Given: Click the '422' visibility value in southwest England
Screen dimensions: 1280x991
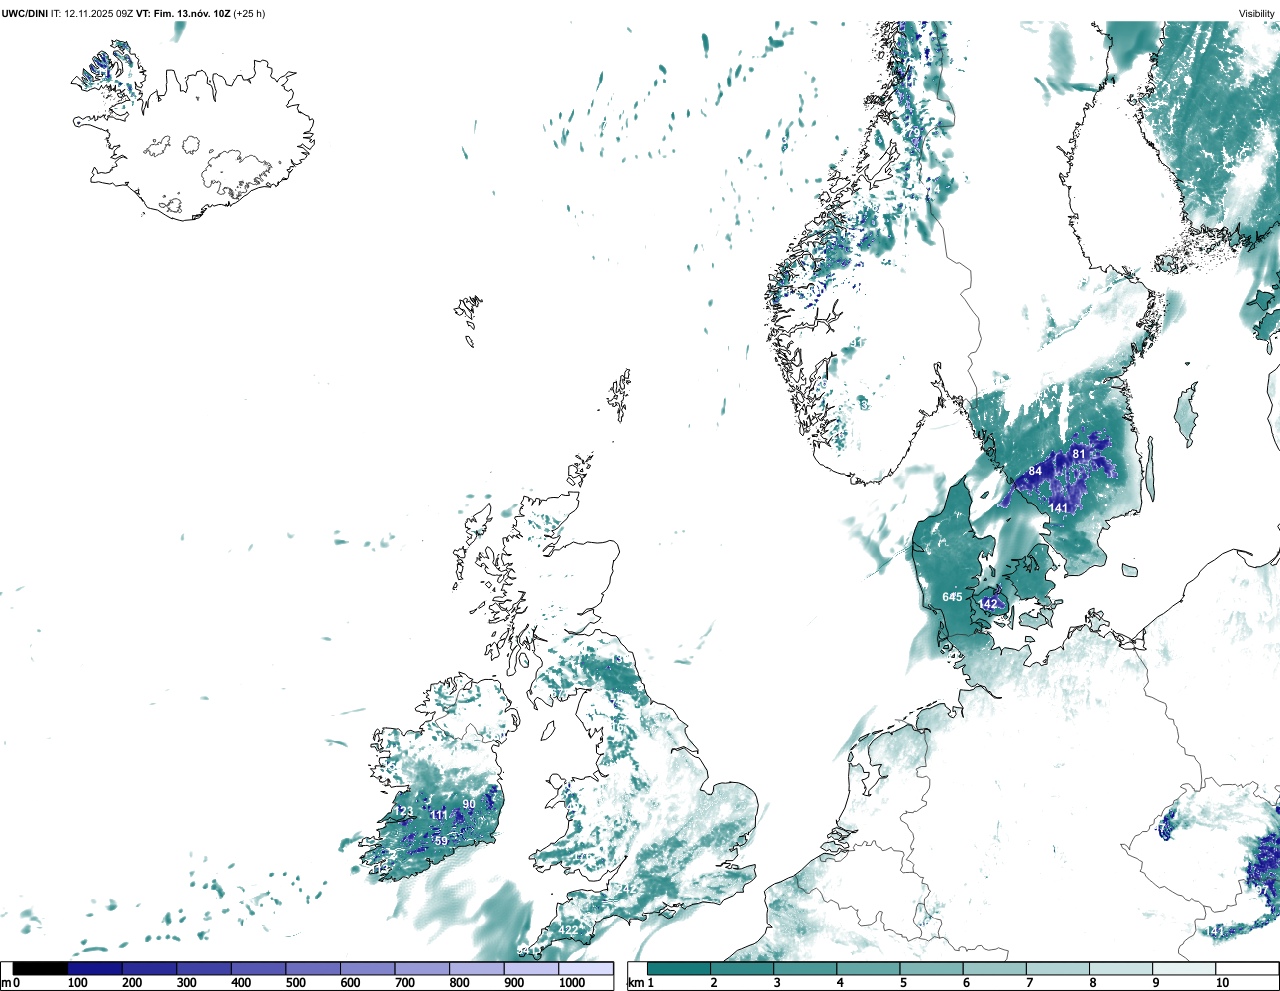Looking at the screenshot, I should (568, 930).
